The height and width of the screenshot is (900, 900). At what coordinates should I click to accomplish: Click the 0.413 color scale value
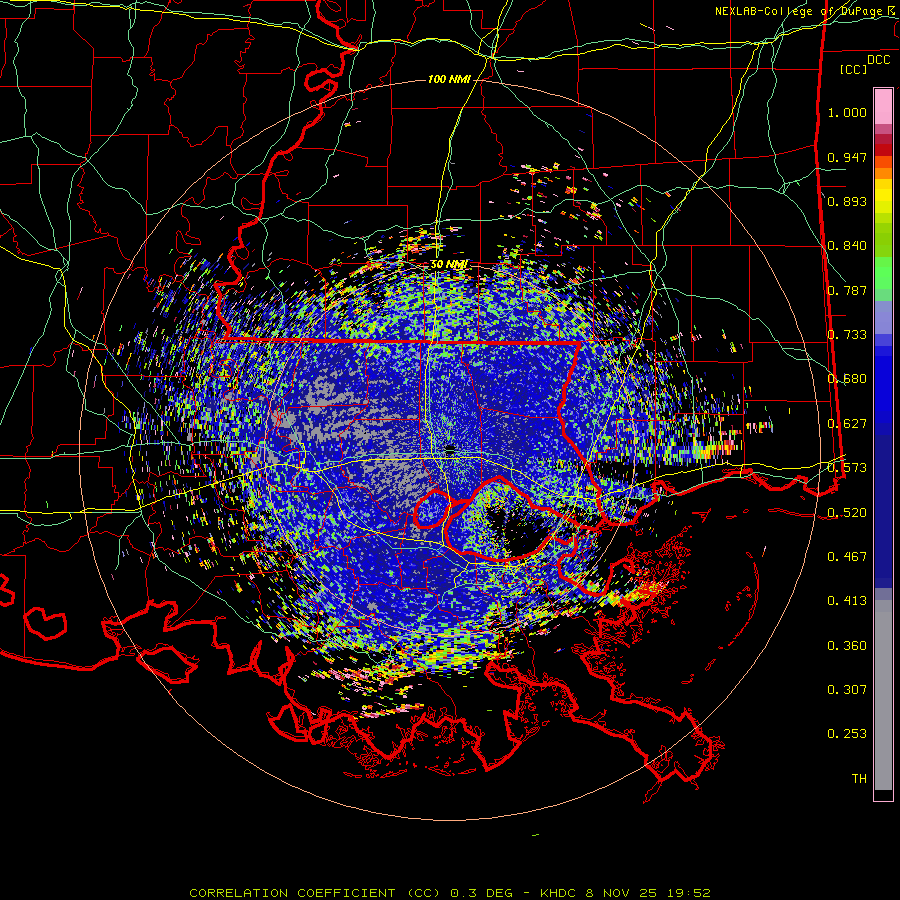[x=847, y=601]
